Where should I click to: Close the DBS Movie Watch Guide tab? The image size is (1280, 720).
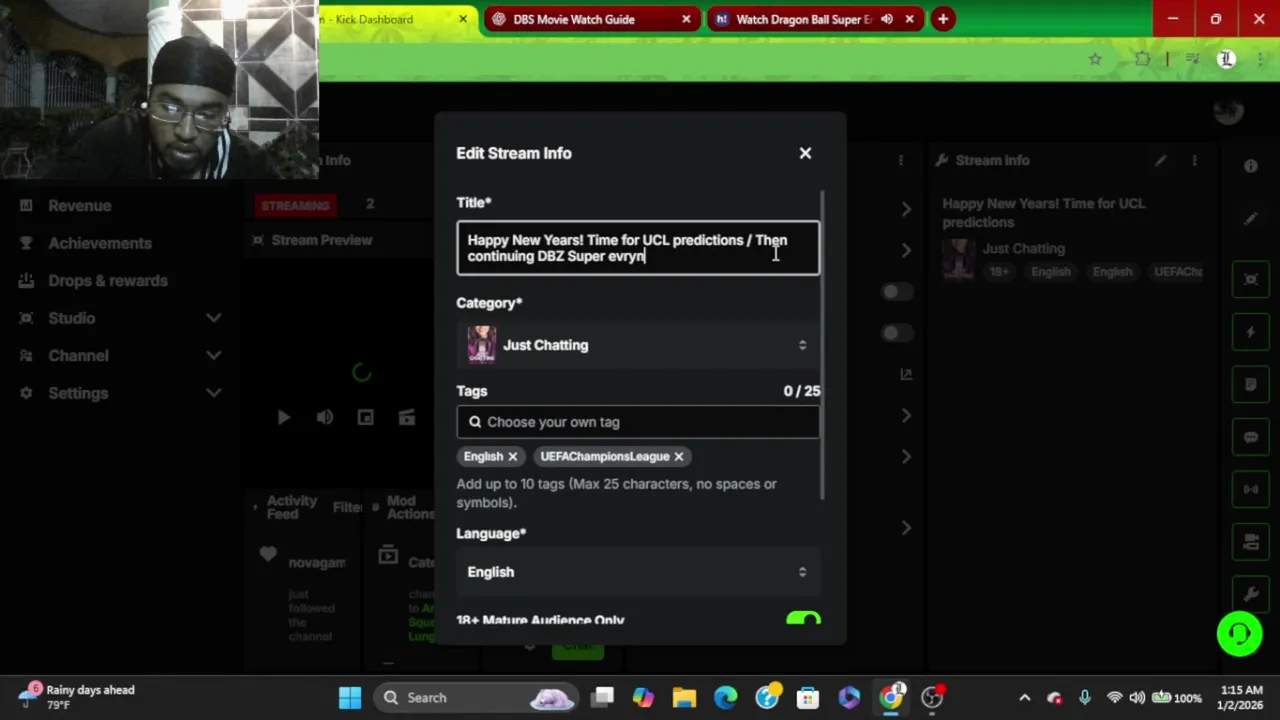click(x=686, y=19)
